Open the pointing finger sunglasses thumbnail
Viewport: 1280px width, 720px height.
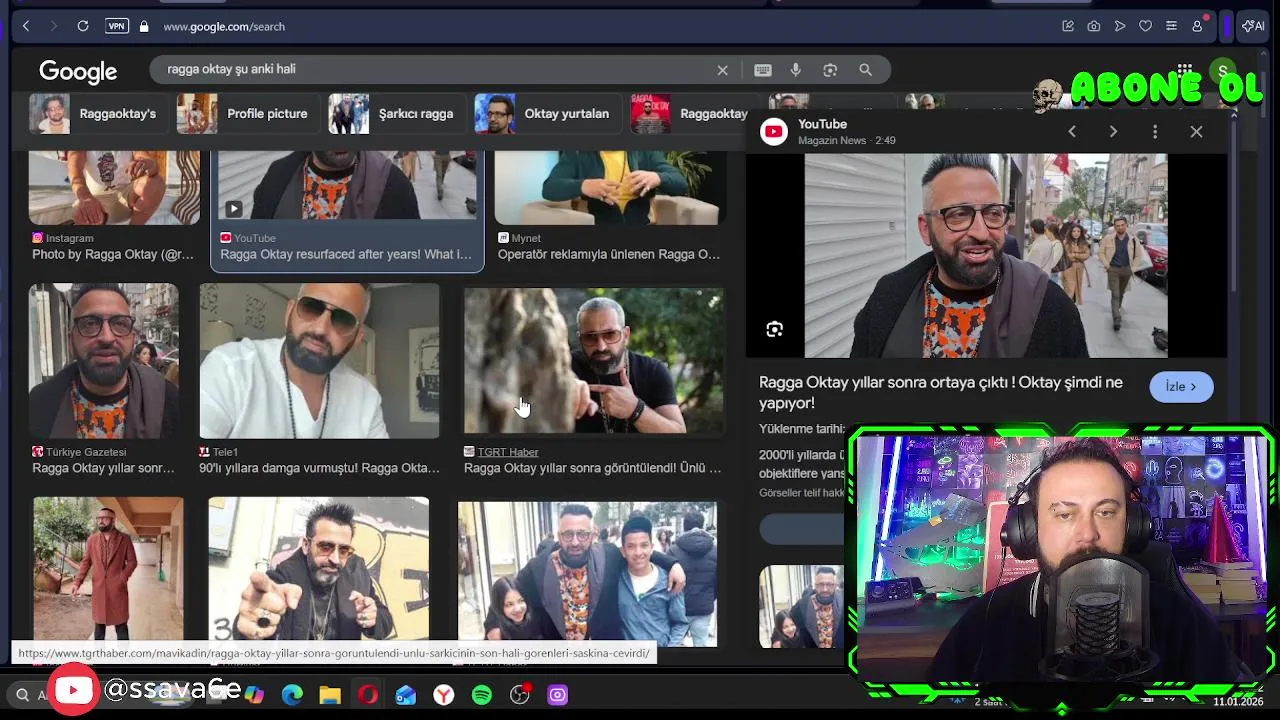click(x=319, y=568)
